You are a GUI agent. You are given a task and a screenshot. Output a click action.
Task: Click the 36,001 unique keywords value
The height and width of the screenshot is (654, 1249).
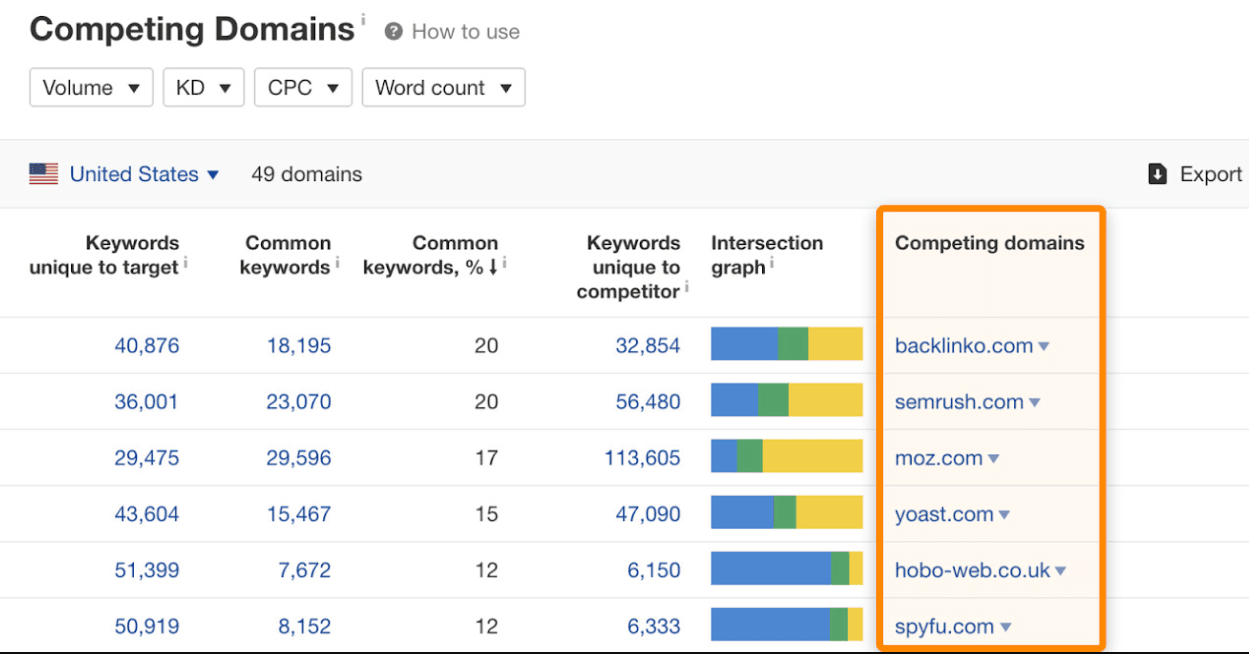146,402
